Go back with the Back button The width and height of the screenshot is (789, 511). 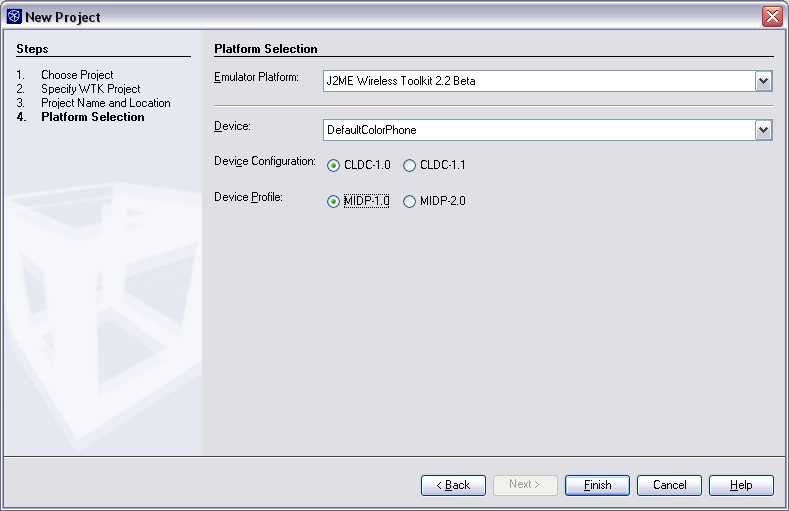pos(453,485)
